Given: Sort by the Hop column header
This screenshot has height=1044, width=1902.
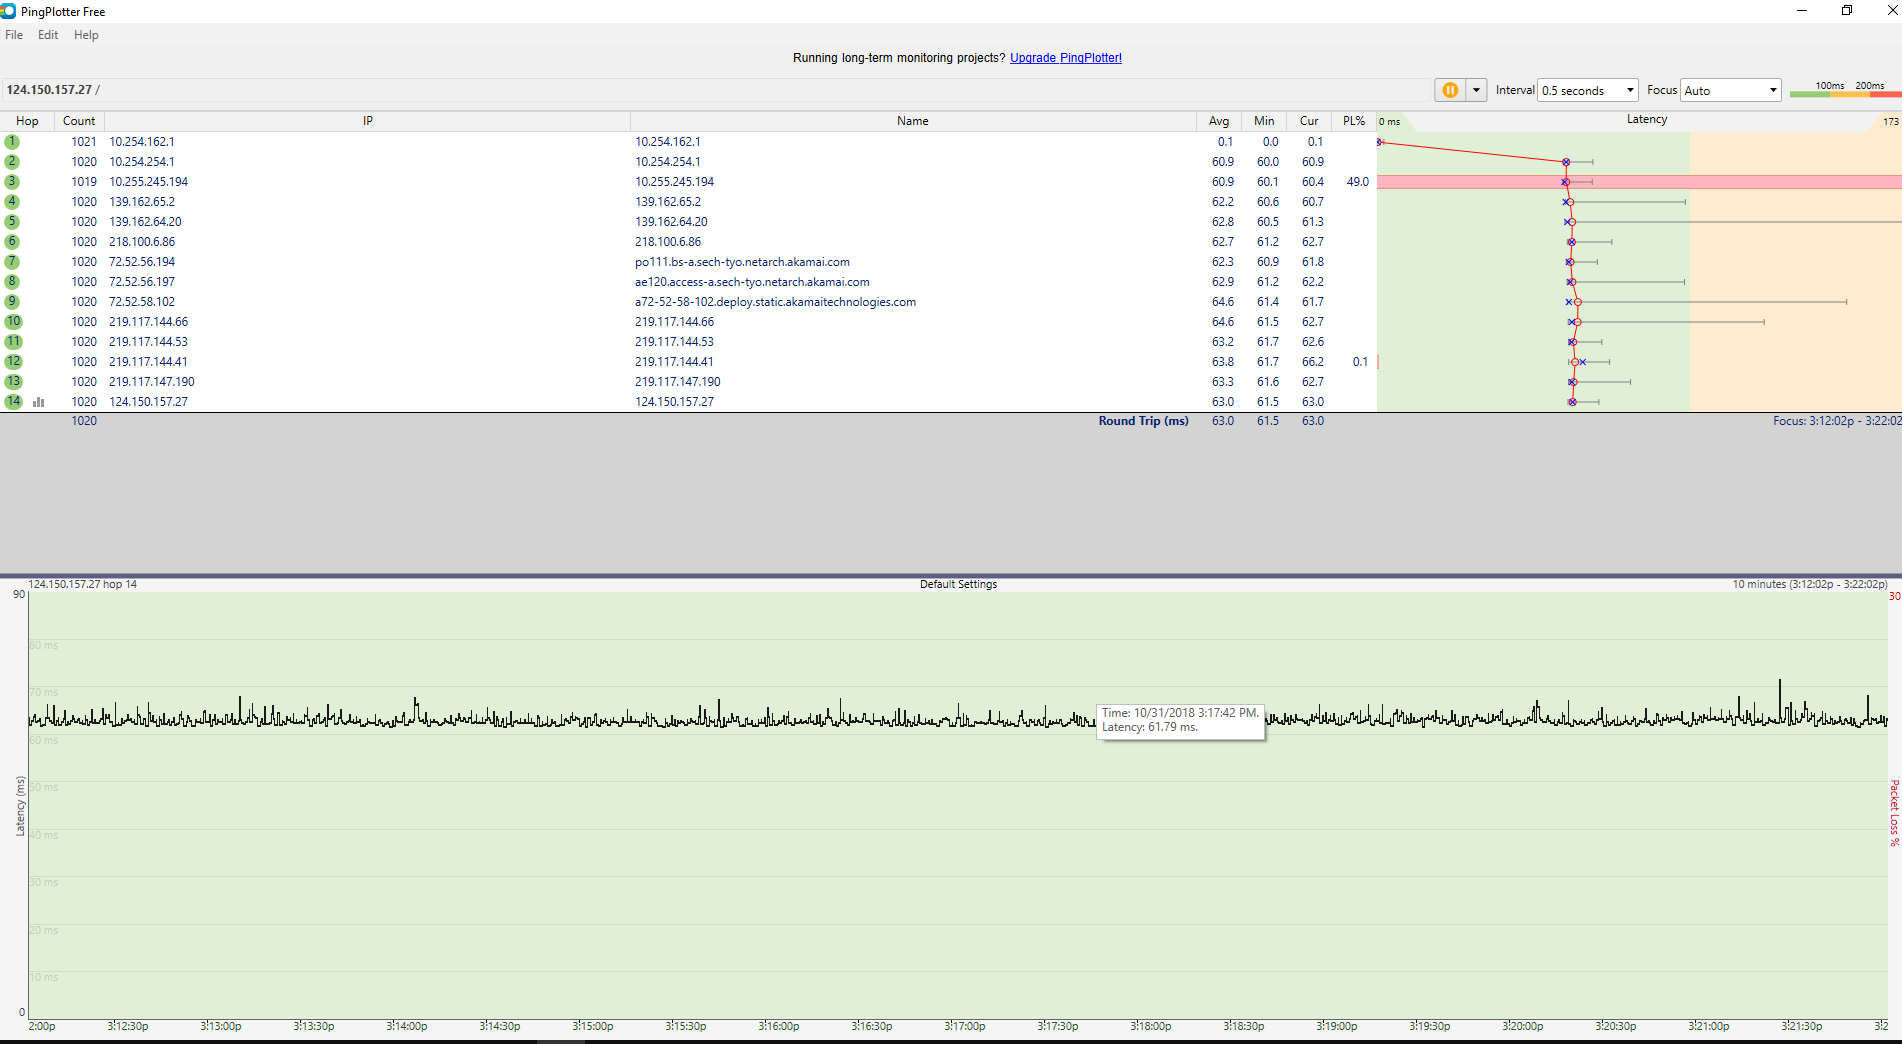Looking at the screenshot, I should tap(27, 121).
